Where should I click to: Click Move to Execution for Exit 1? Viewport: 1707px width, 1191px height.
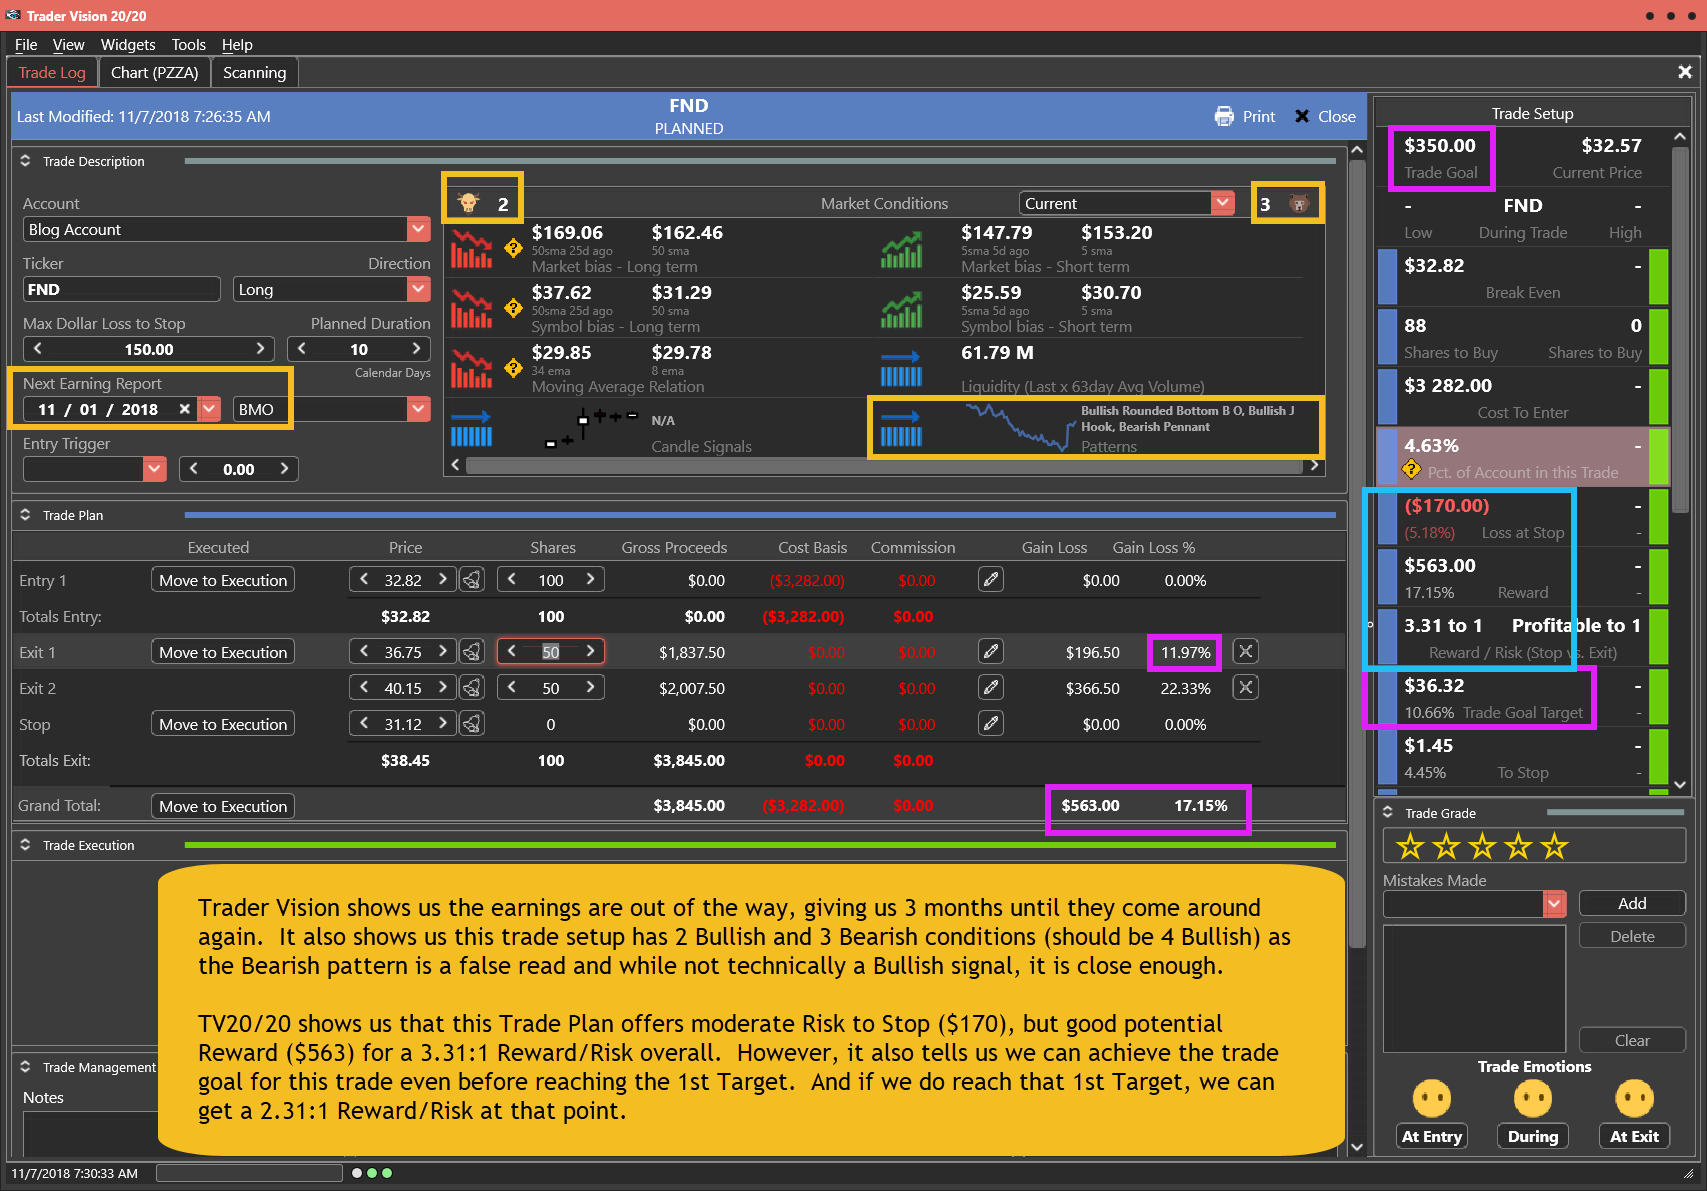tap(223, 652)
